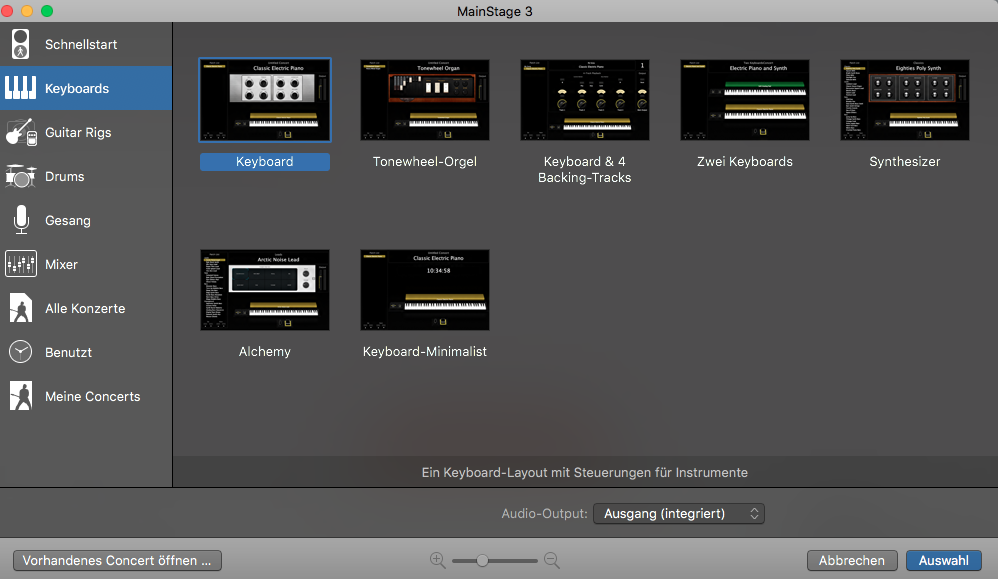This screenshot has height=579, width=998.
Task: Click the Keyboard & 4 Backing-Tracks label
Action: click(x=585, y=169)
